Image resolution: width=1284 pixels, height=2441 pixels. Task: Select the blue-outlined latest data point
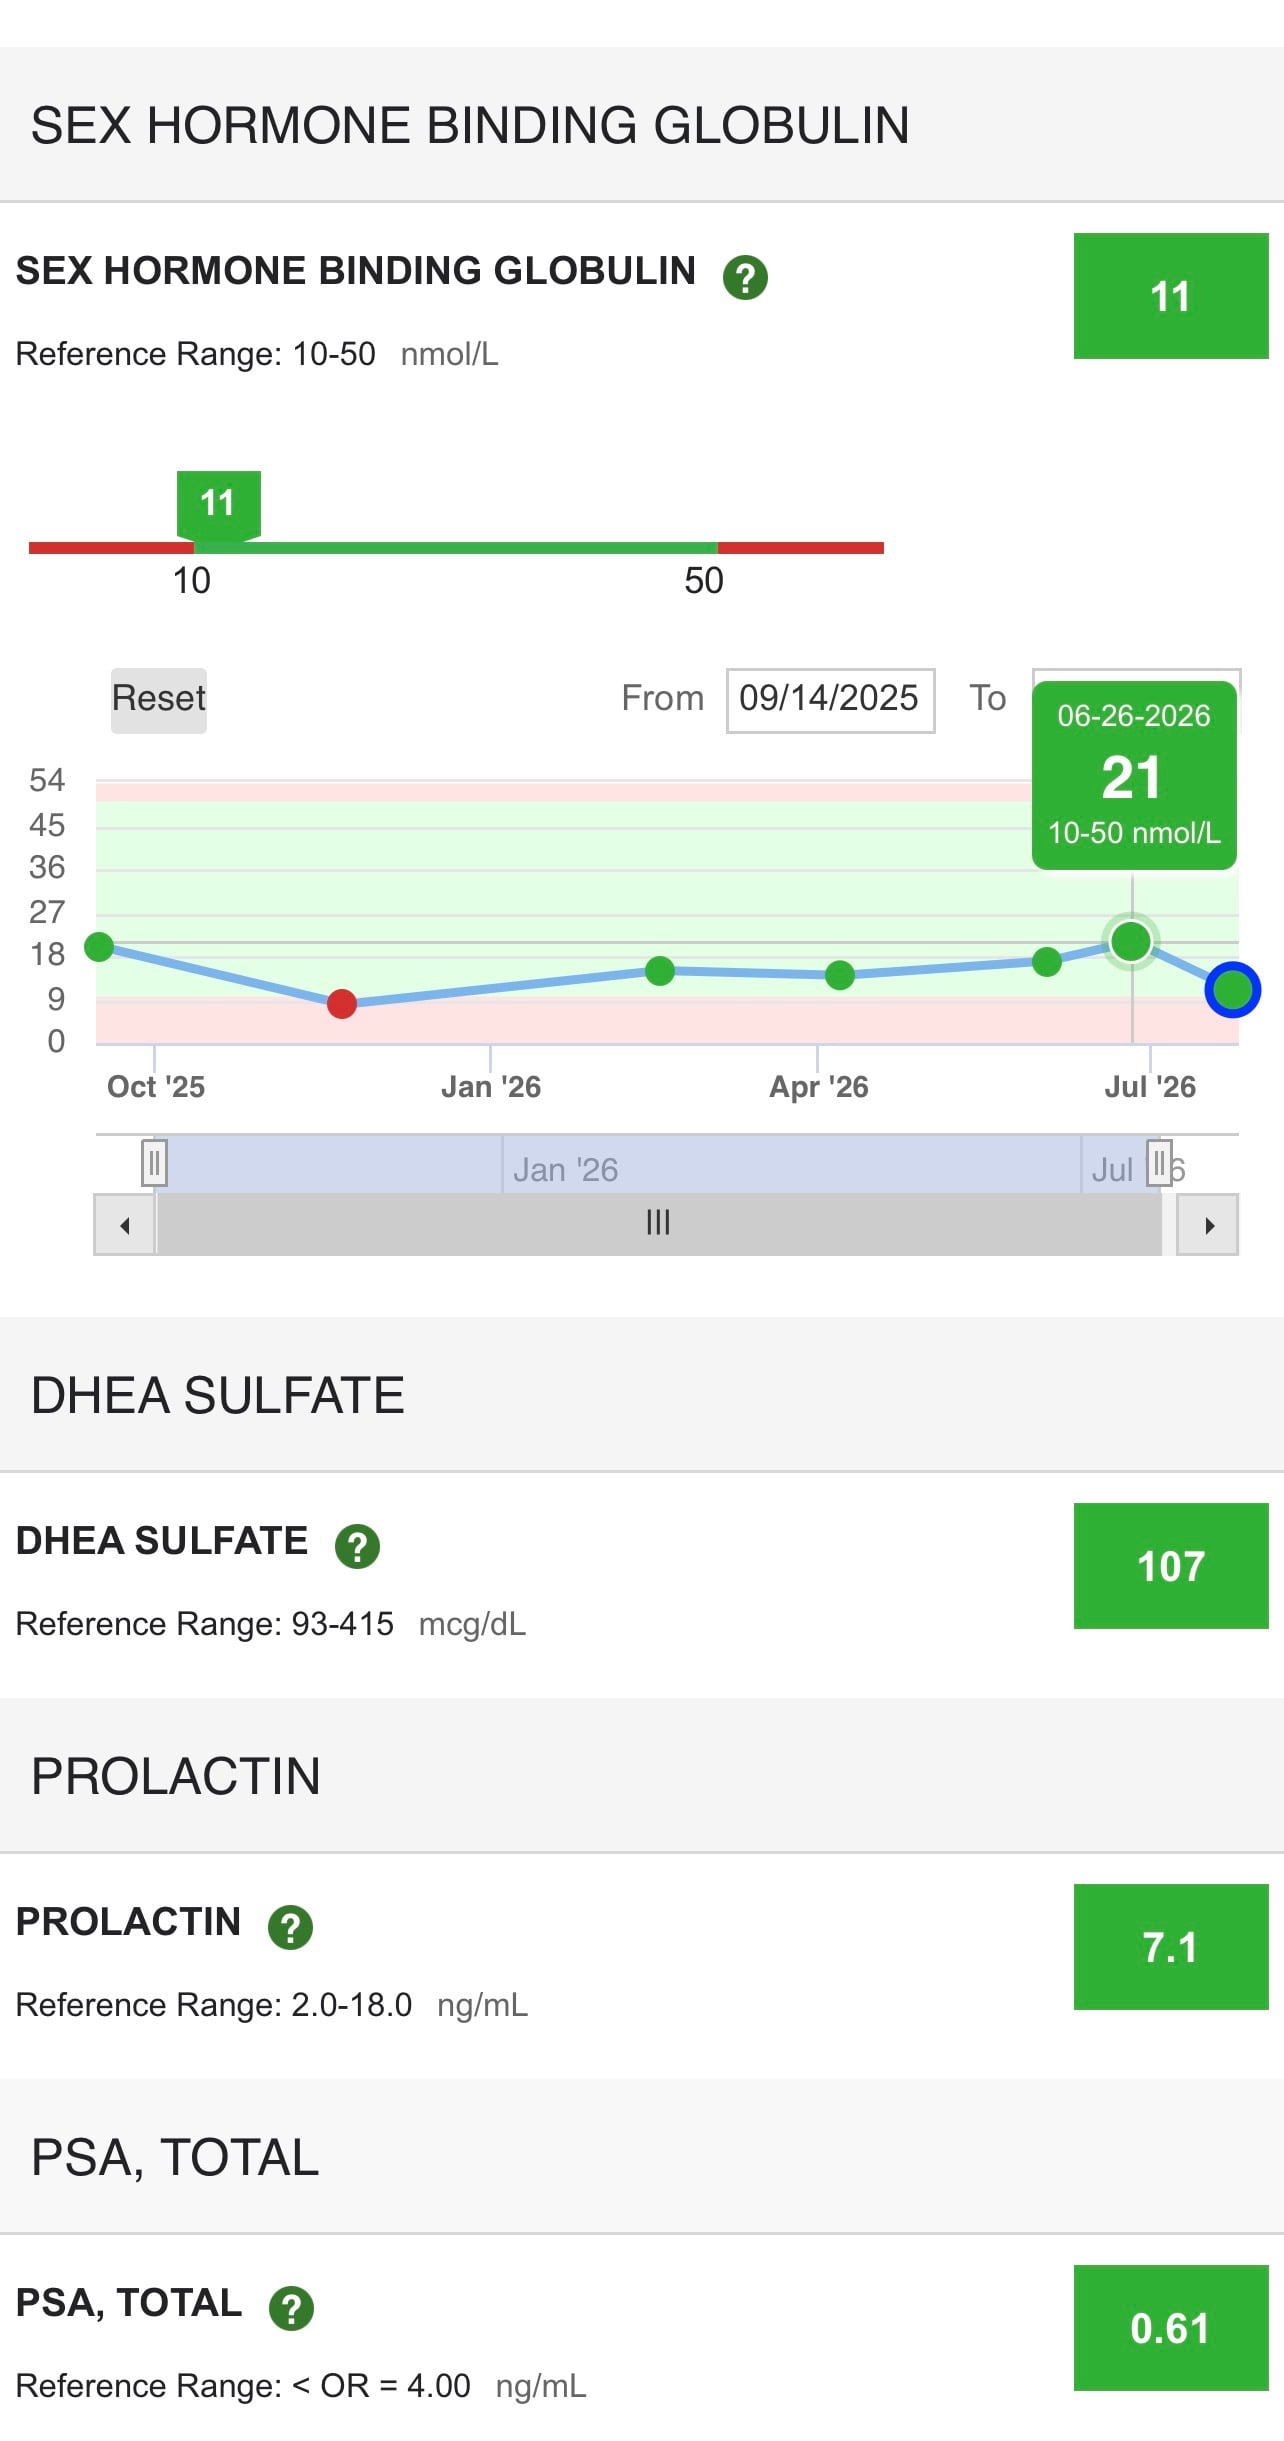[x=1232, y=990]
